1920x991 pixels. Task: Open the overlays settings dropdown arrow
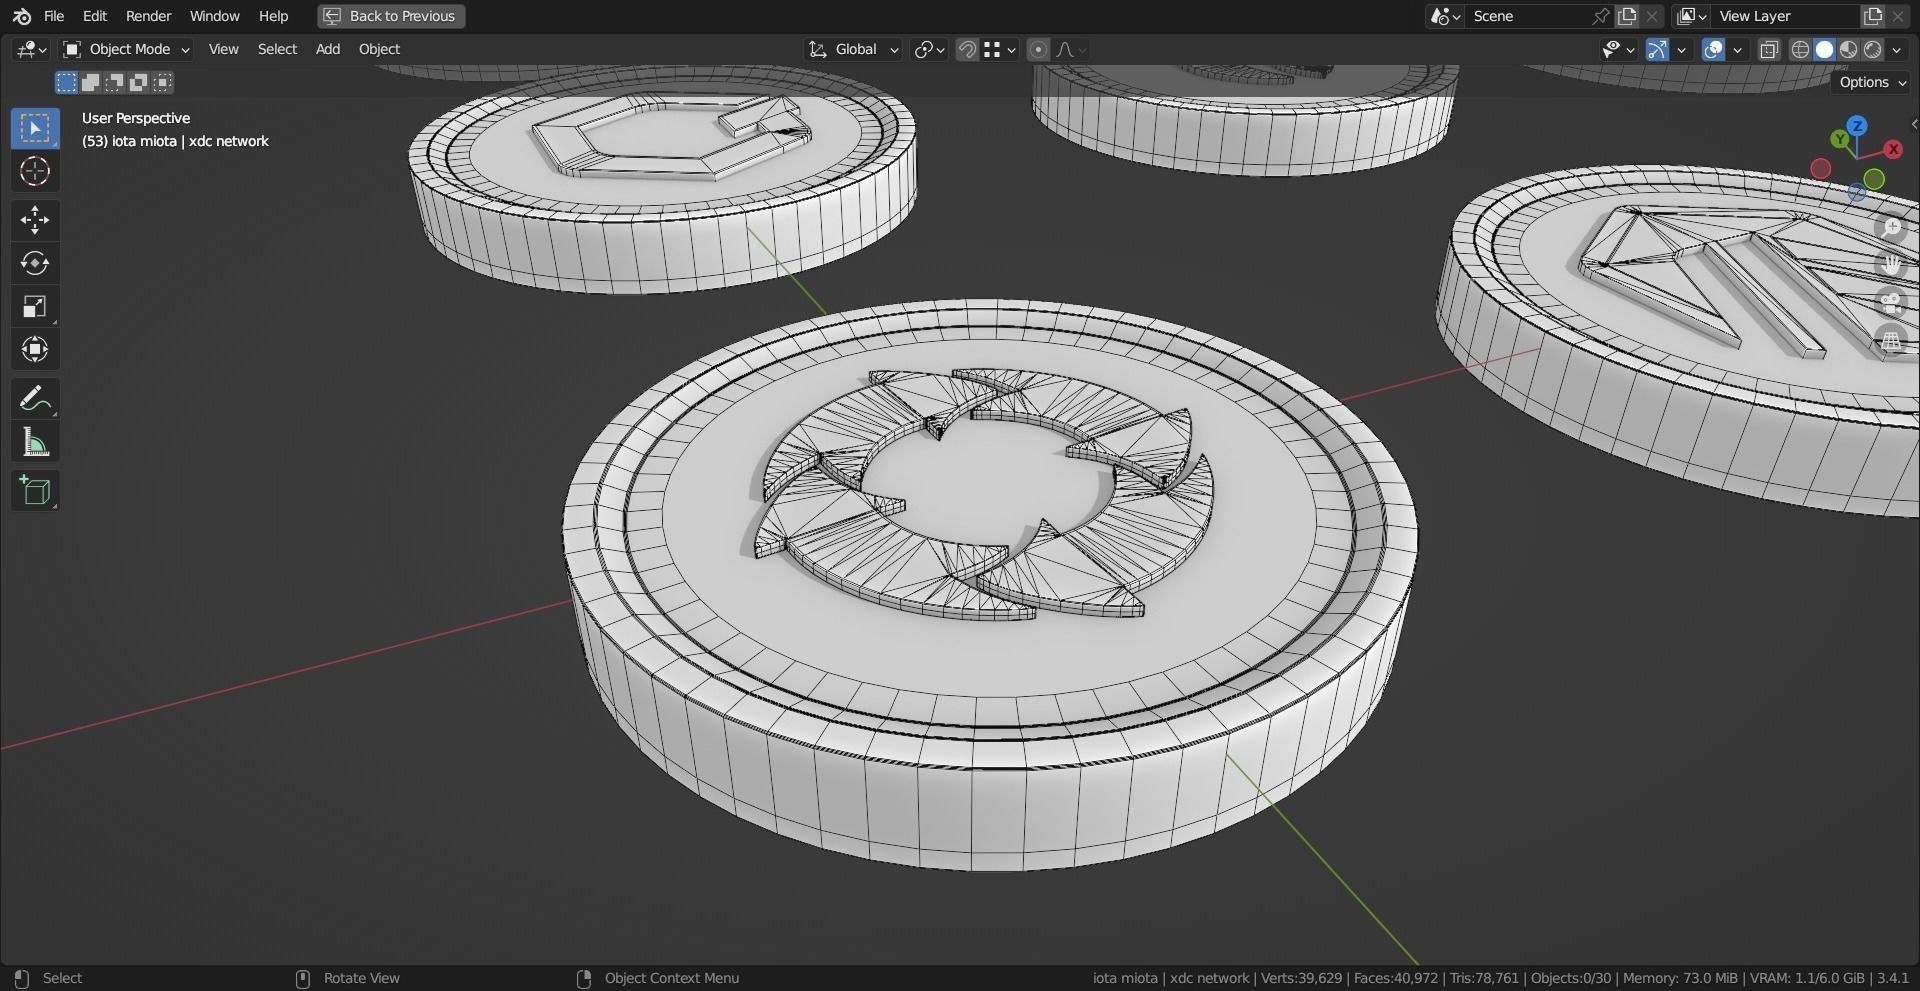[1738, 49]
